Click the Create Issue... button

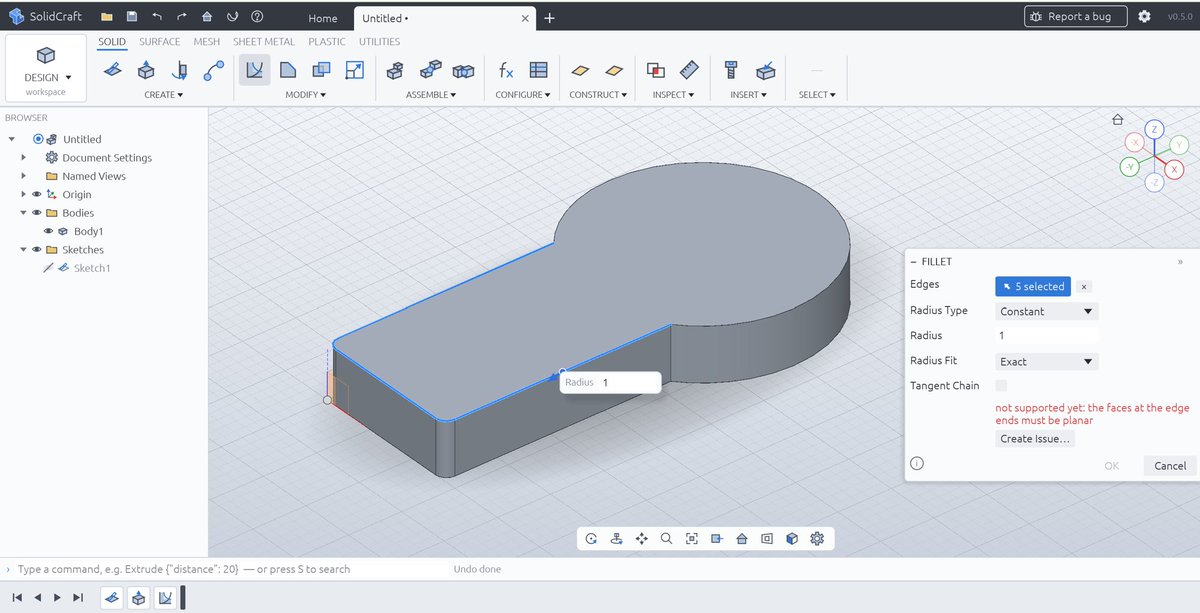pos(1035,439)
